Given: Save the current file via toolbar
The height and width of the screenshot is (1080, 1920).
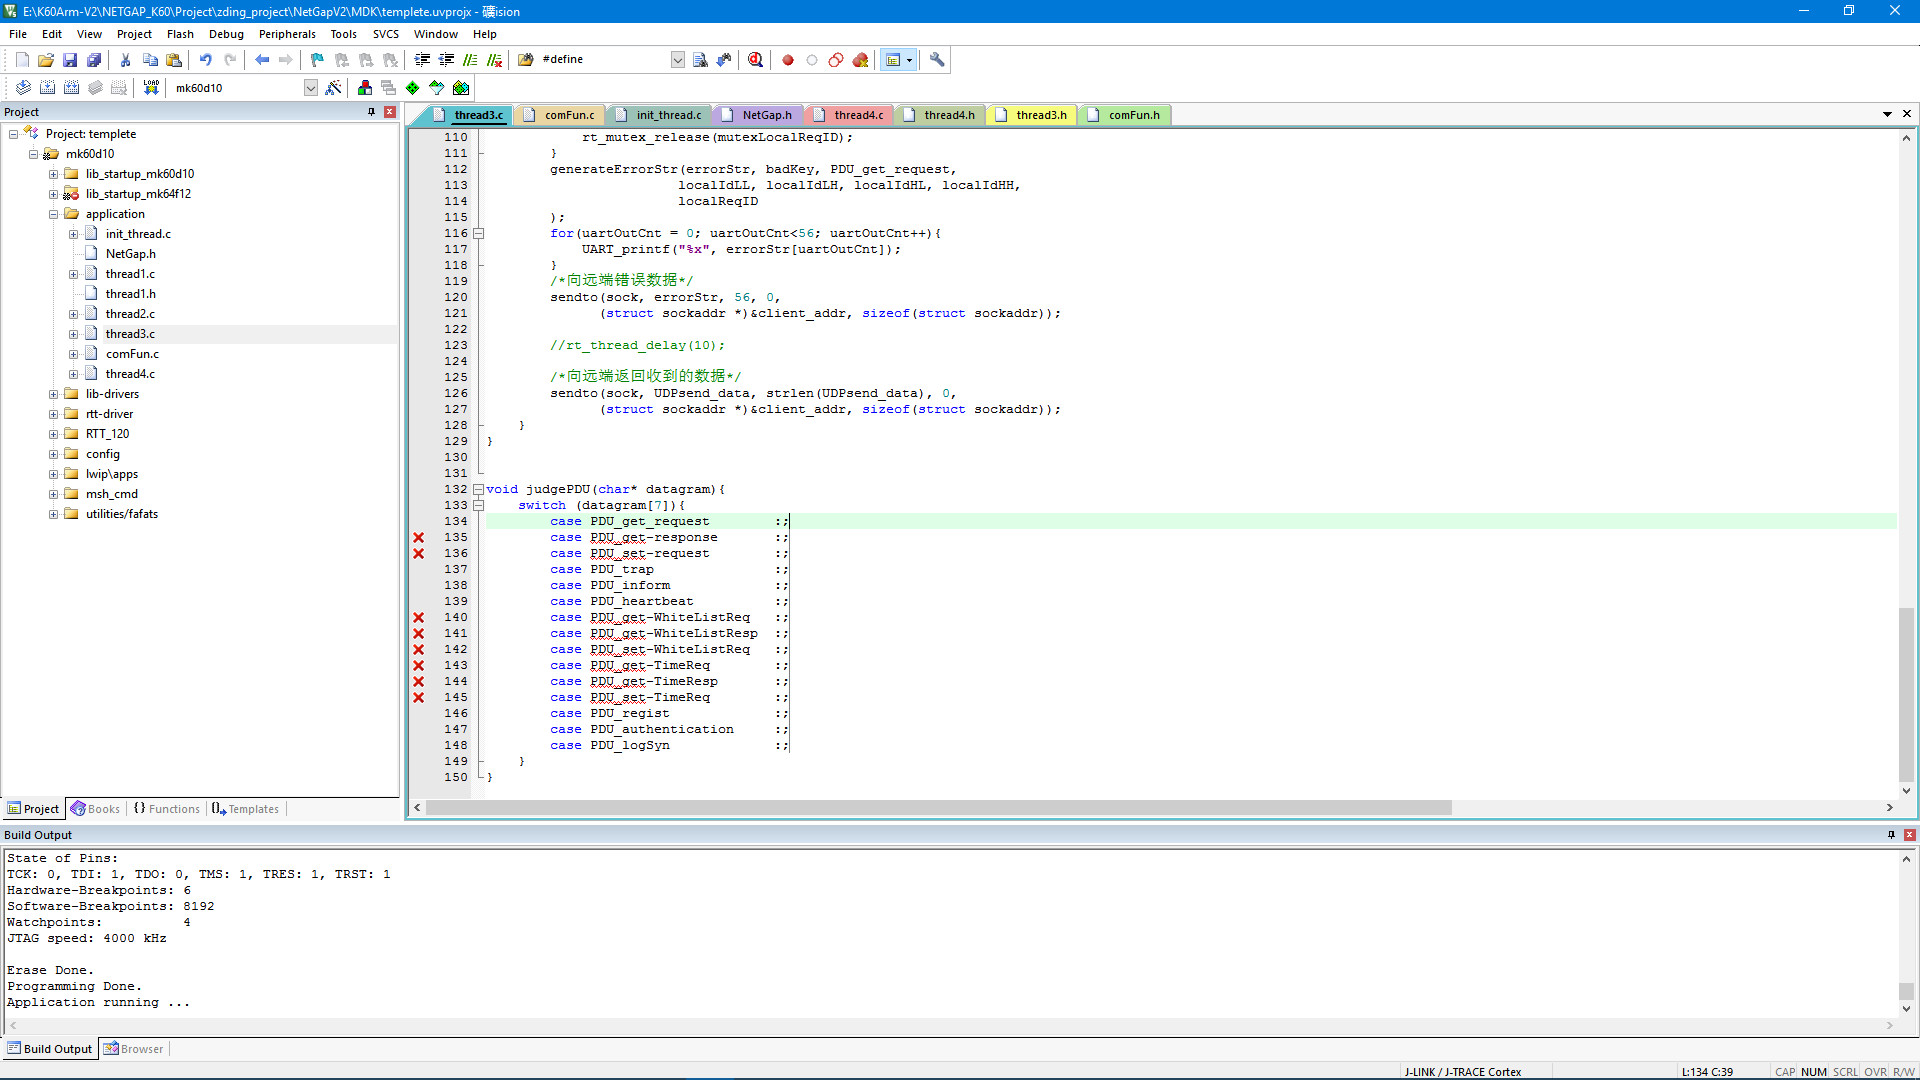Looking at the screenshot, I should 70,60.
